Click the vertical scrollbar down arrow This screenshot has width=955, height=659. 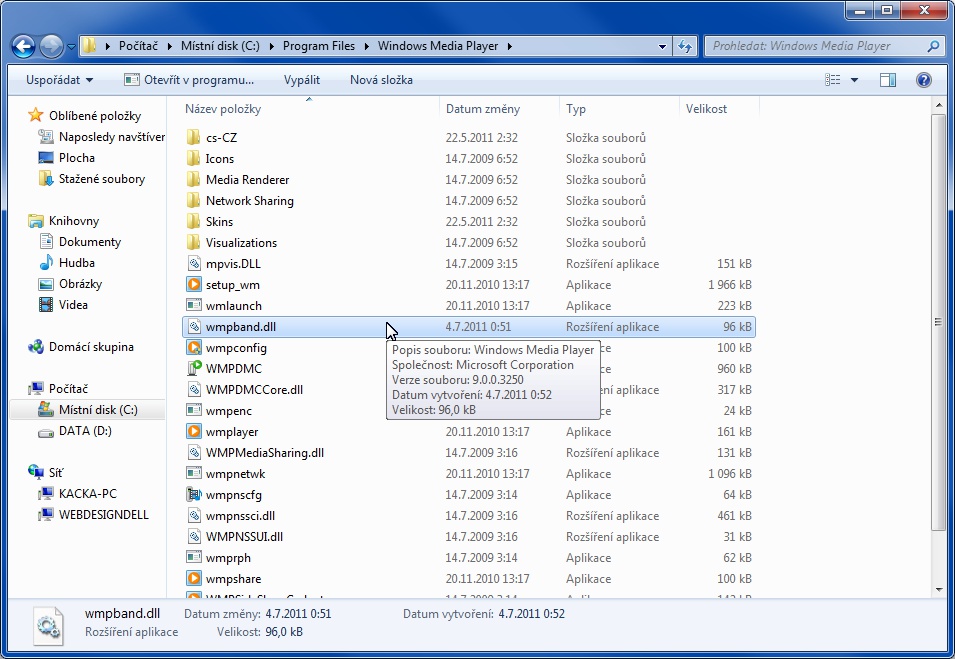(939, 590)
